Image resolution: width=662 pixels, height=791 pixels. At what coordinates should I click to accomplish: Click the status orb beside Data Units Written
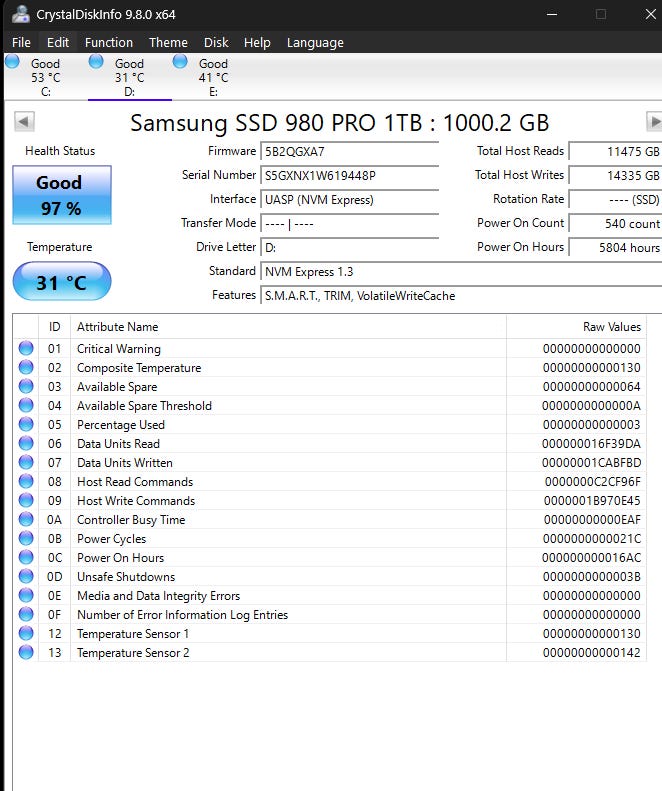click(x=26, y=462)
